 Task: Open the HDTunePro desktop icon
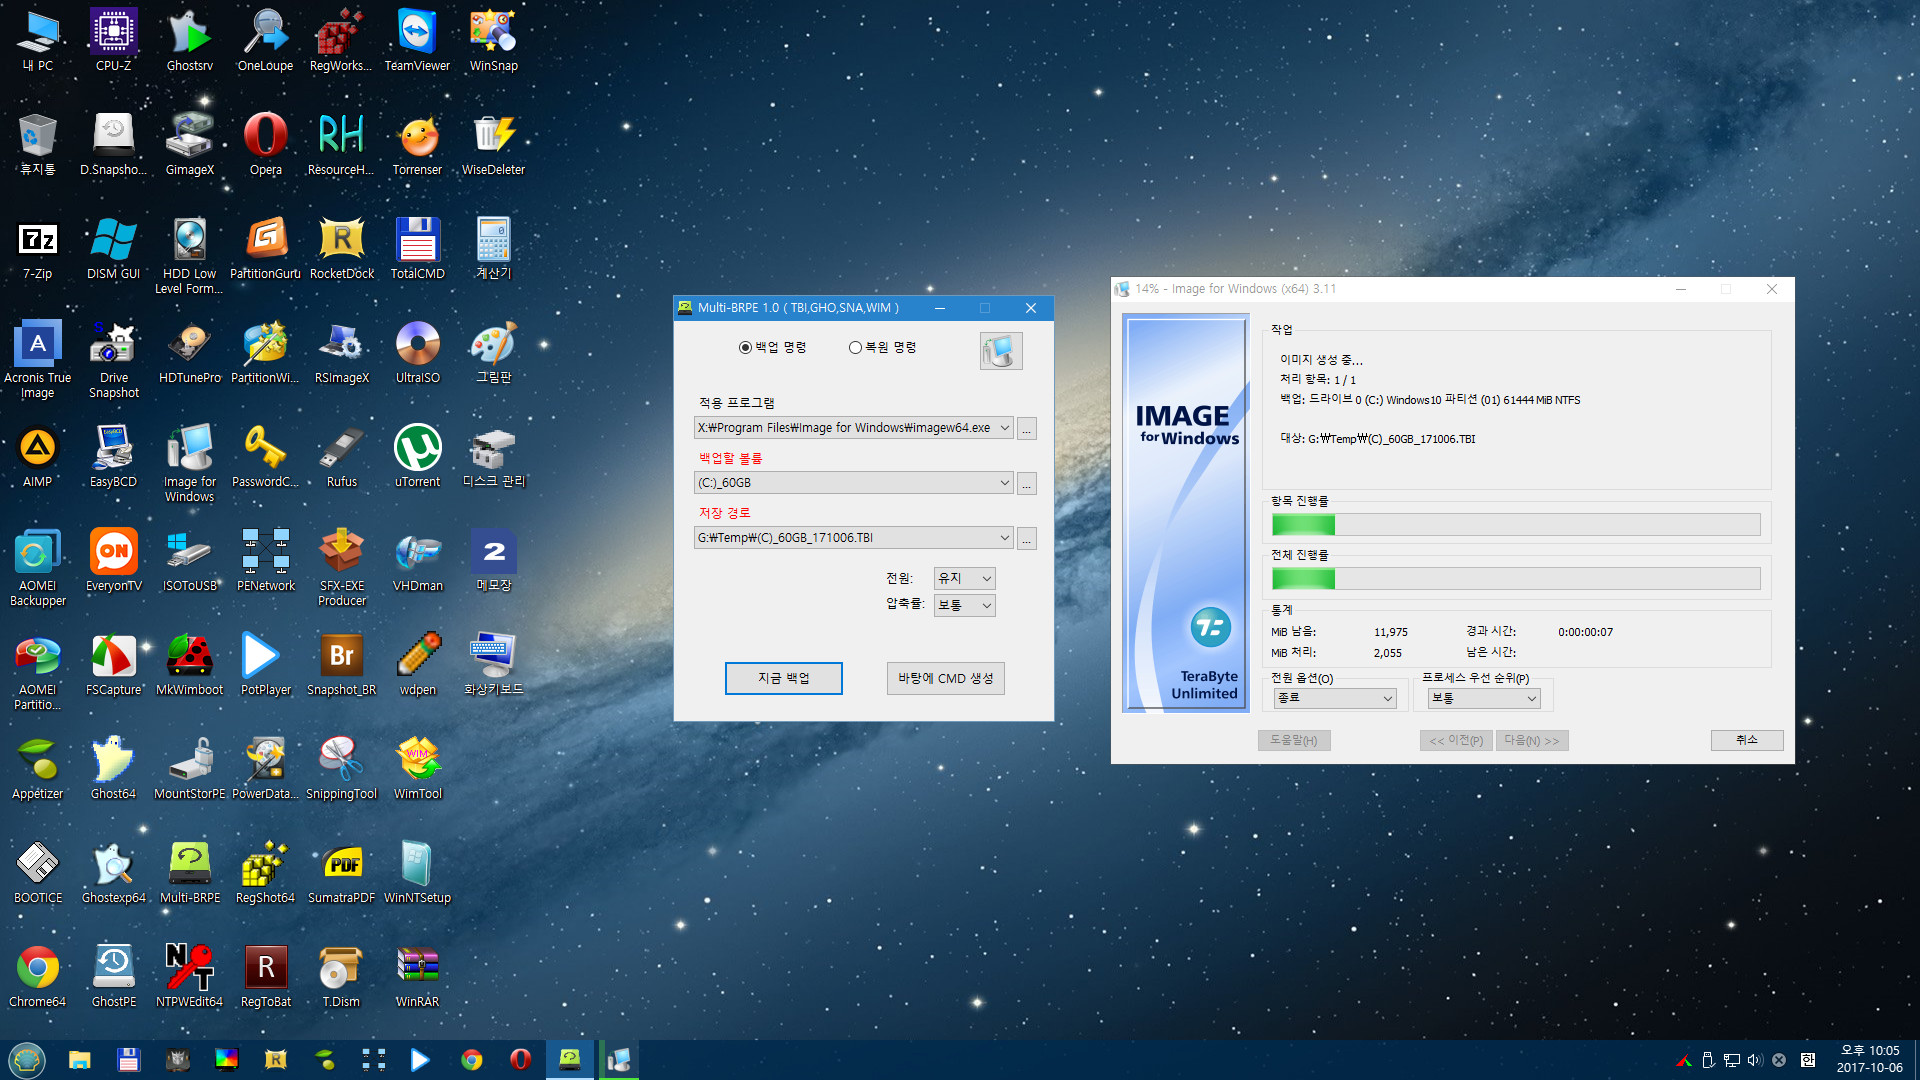[x=190, y=352]
